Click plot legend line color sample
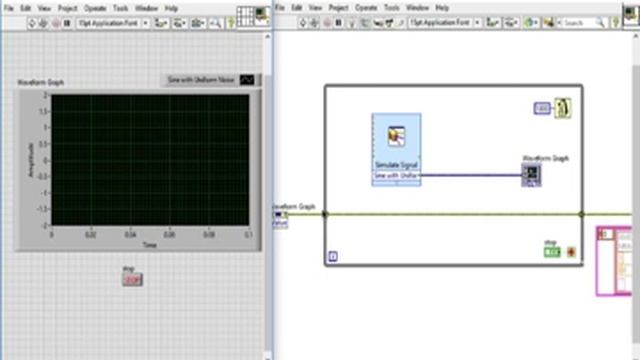The width and height of the screenshot is (640, 360). click(247, 80)
